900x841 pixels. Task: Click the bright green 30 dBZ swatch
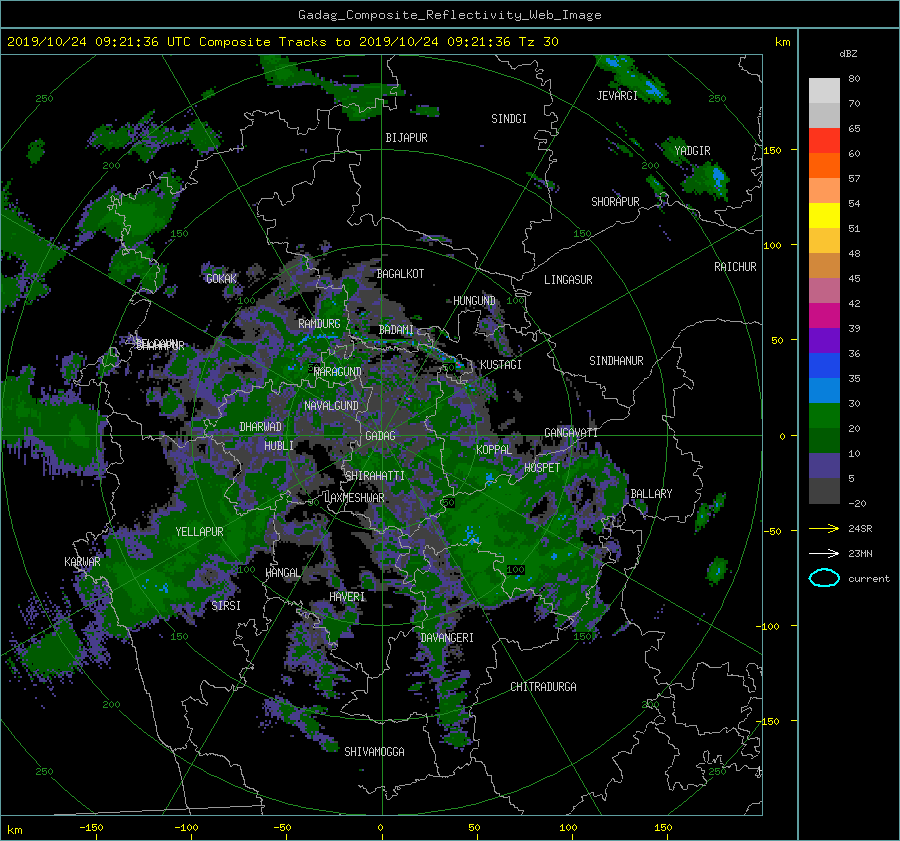(824, 416)
